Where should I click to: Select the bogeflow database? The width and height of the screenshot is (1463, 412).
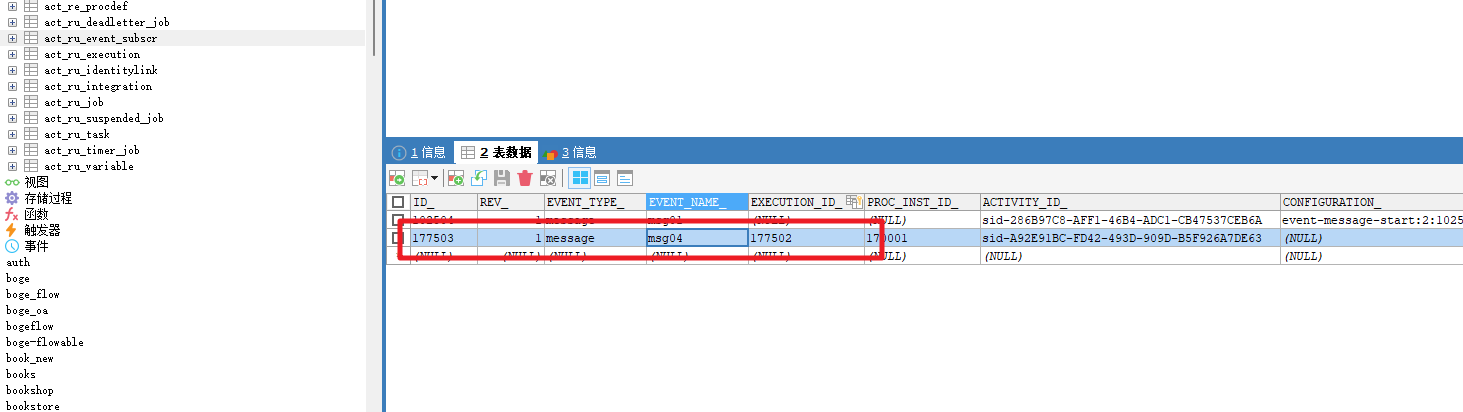(x=30, y=326)
